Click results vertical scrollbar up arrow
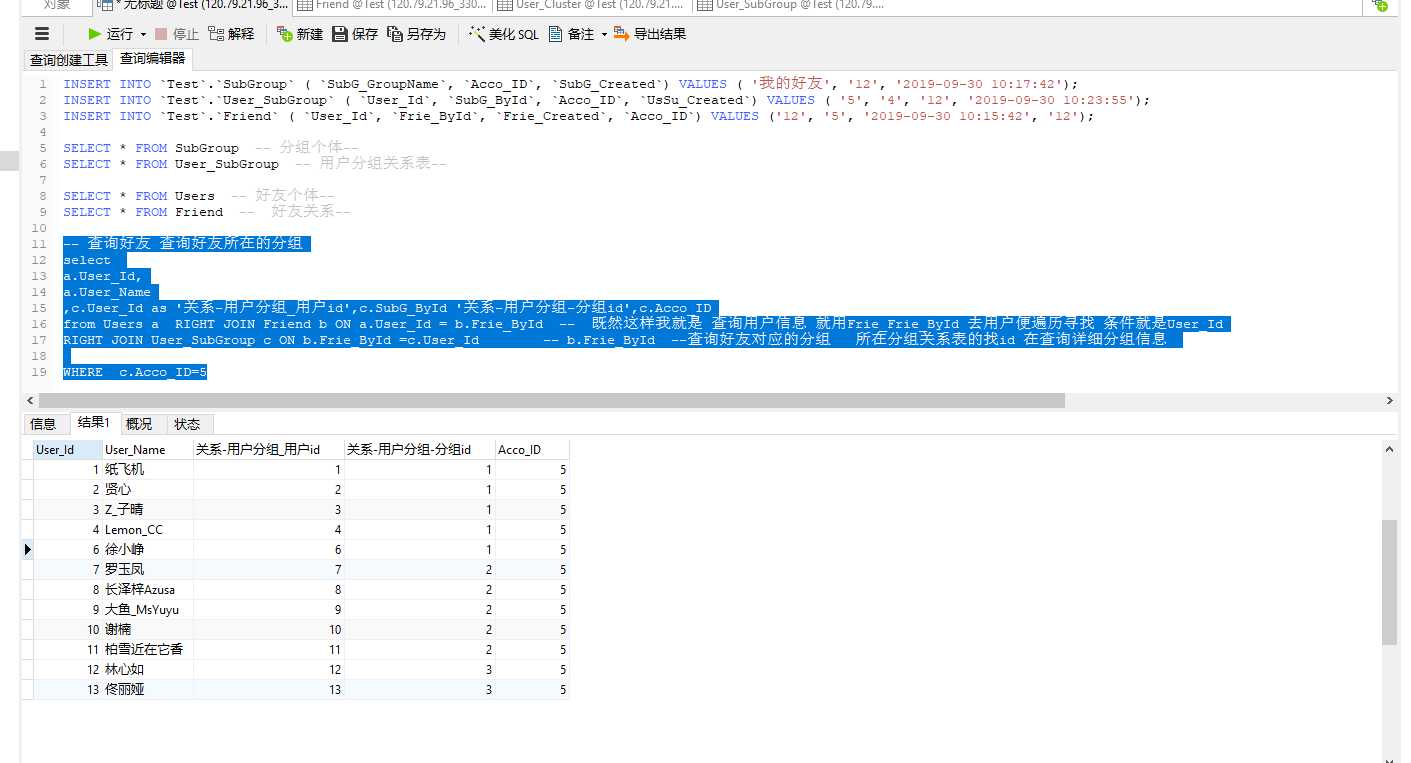This screenshot has width=1411, height=763. pos(1389,450)
